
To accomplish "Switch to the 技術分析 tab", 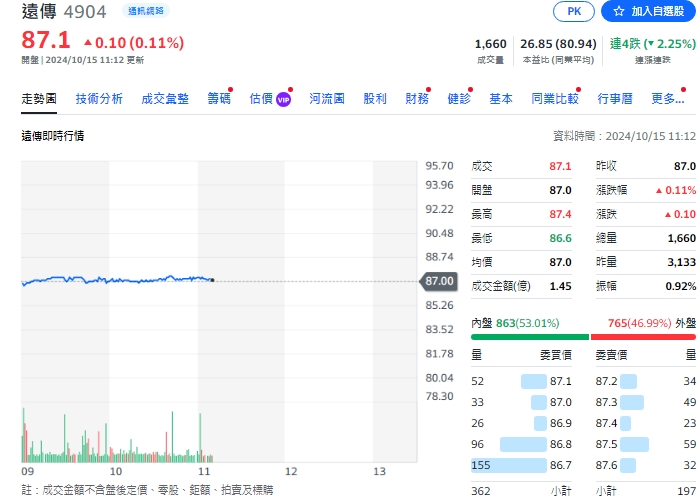I will pyautogui.click(x=99, y=98).
